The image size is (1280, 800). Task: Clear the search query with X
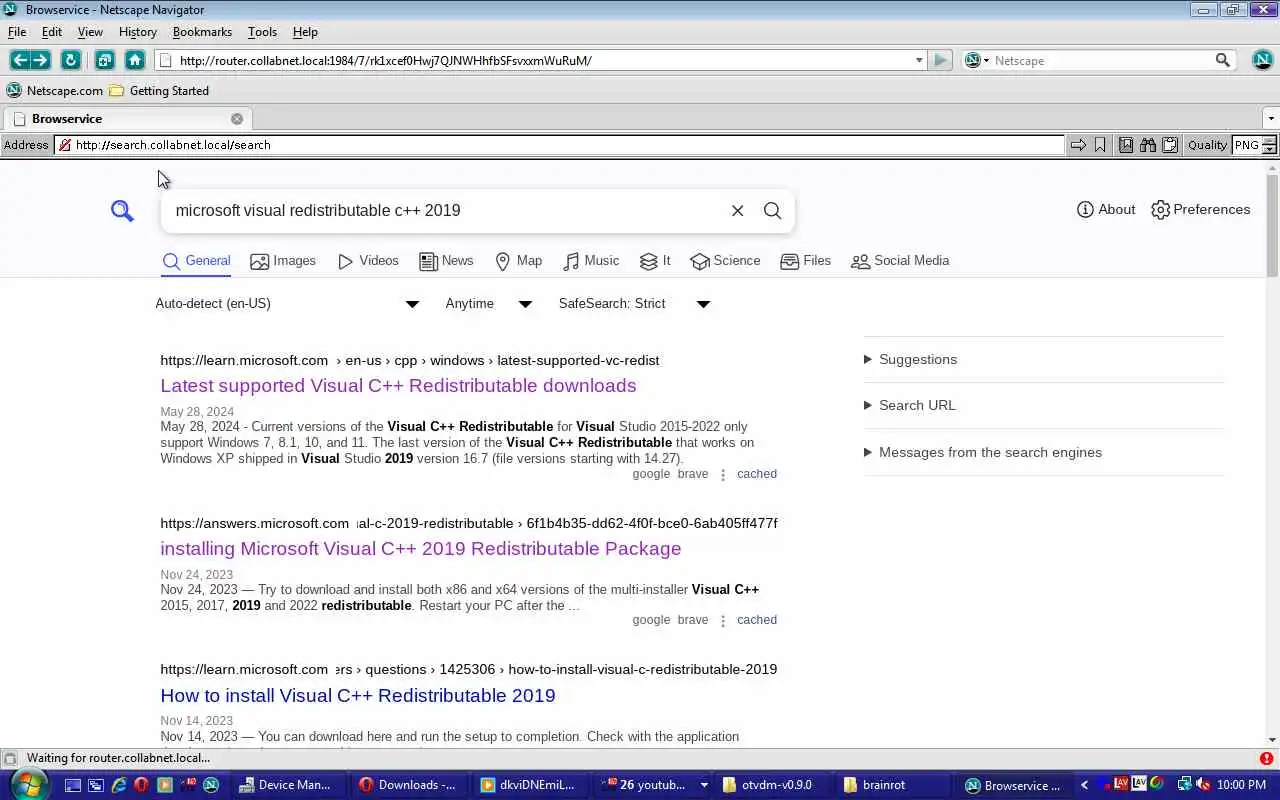tap(737, 210)
